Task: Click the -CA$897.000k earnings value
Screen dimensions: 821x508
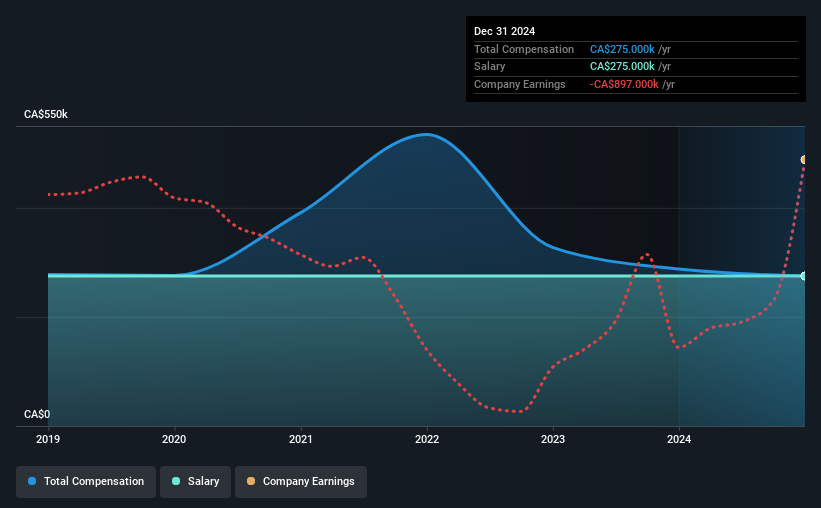Action: (624, 84)
